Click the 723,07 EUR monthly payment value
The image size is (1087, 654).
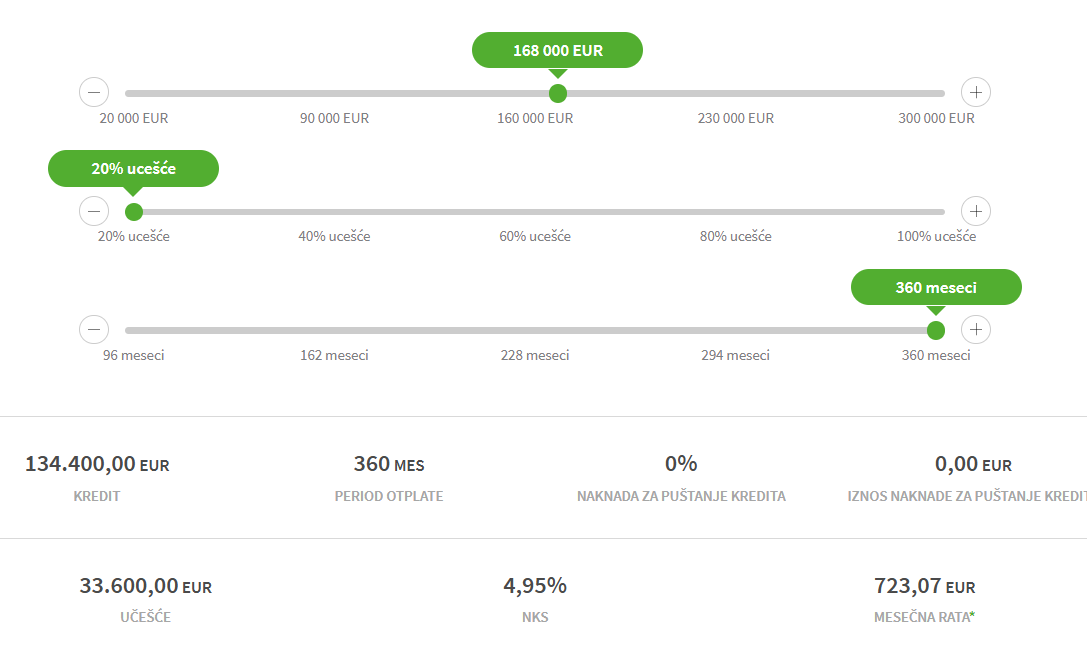(924, 586)
